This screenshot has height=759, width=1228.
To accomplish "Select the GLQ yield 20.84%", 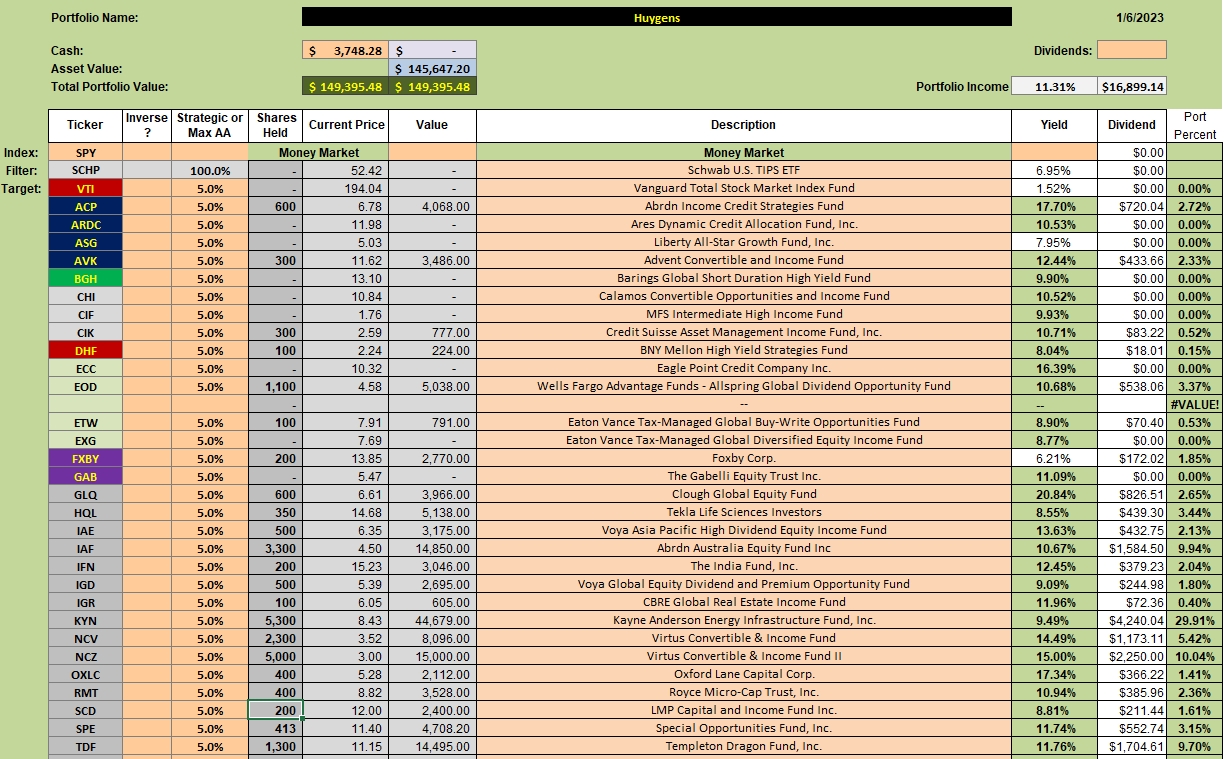I will [x=1054, y=494].
